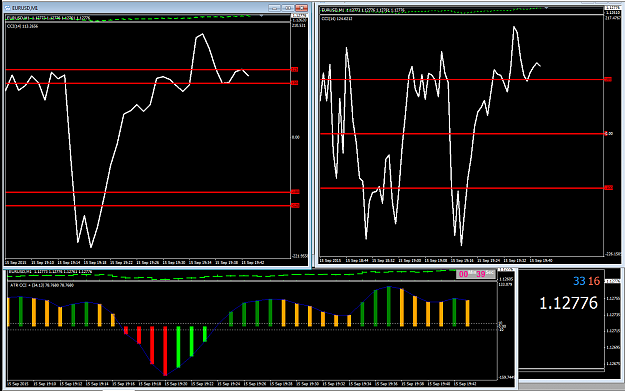
Task: Click the large 1.12776 price display
Action: tap(568, 303)
